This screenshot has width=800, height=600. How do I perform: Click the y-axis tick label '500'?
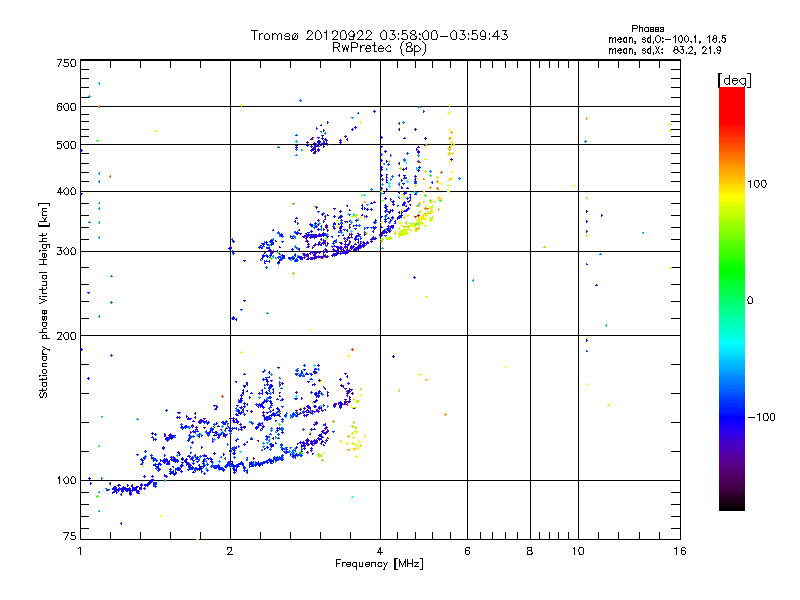point(66,145)
